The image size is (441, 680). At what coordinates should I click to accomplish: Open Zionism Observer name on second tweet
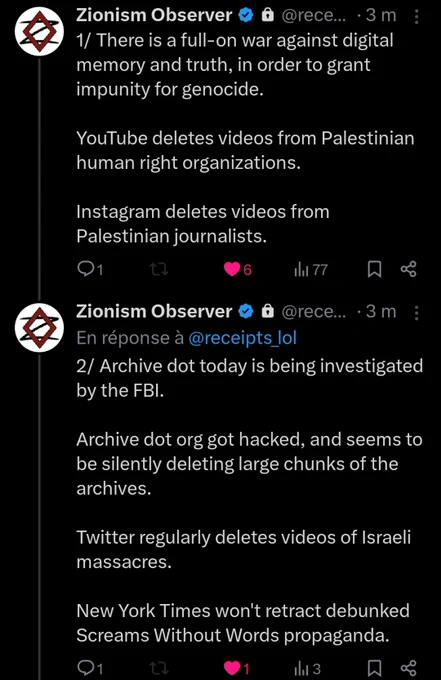(x=154, y=311)
